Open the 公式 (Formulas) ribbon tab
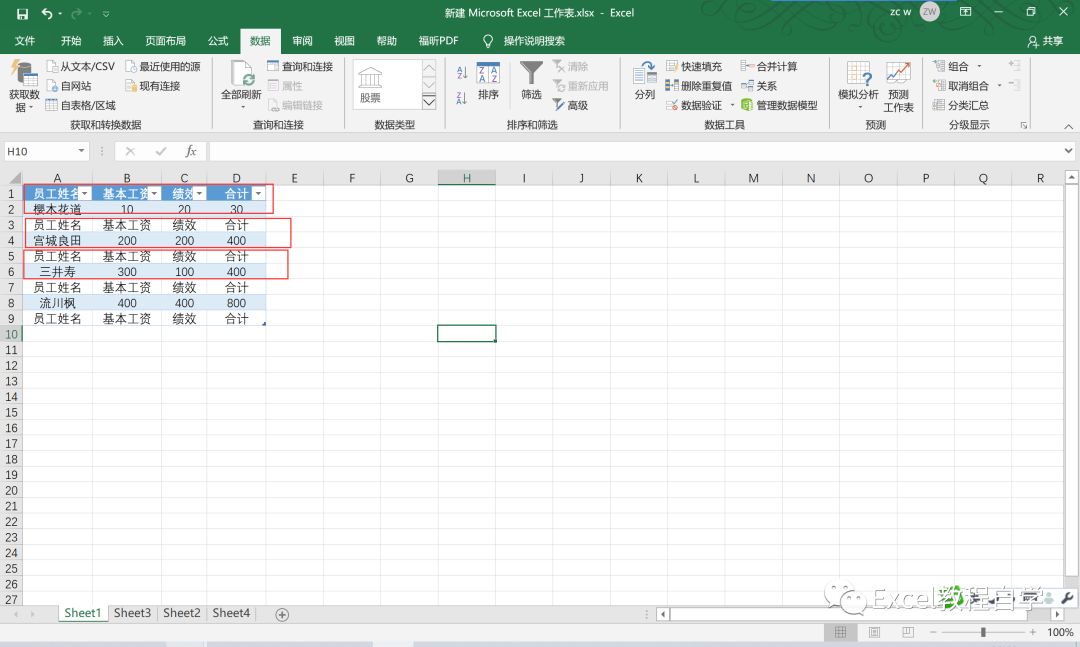Screen dimensions: 1080x647 218,41
